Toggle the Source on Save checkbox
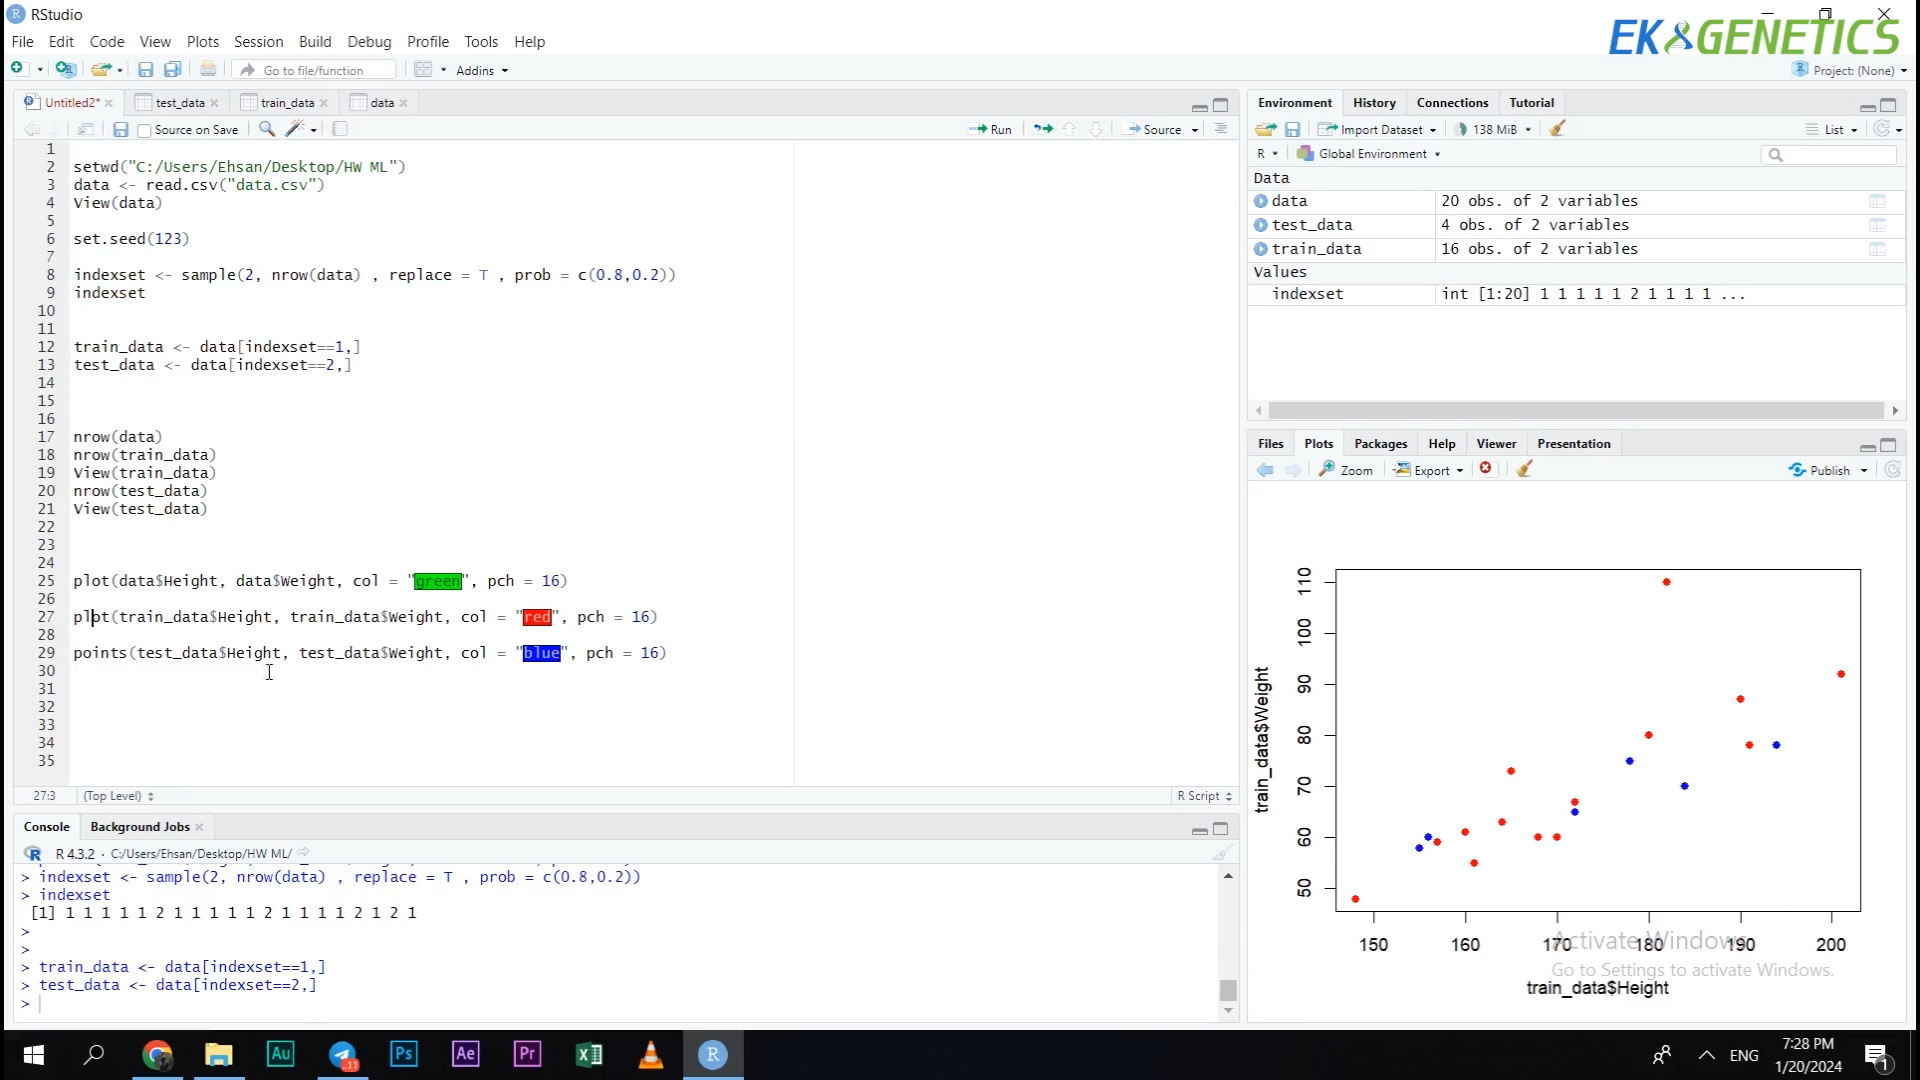The image size is (1920, 1080). click(145, 130)
